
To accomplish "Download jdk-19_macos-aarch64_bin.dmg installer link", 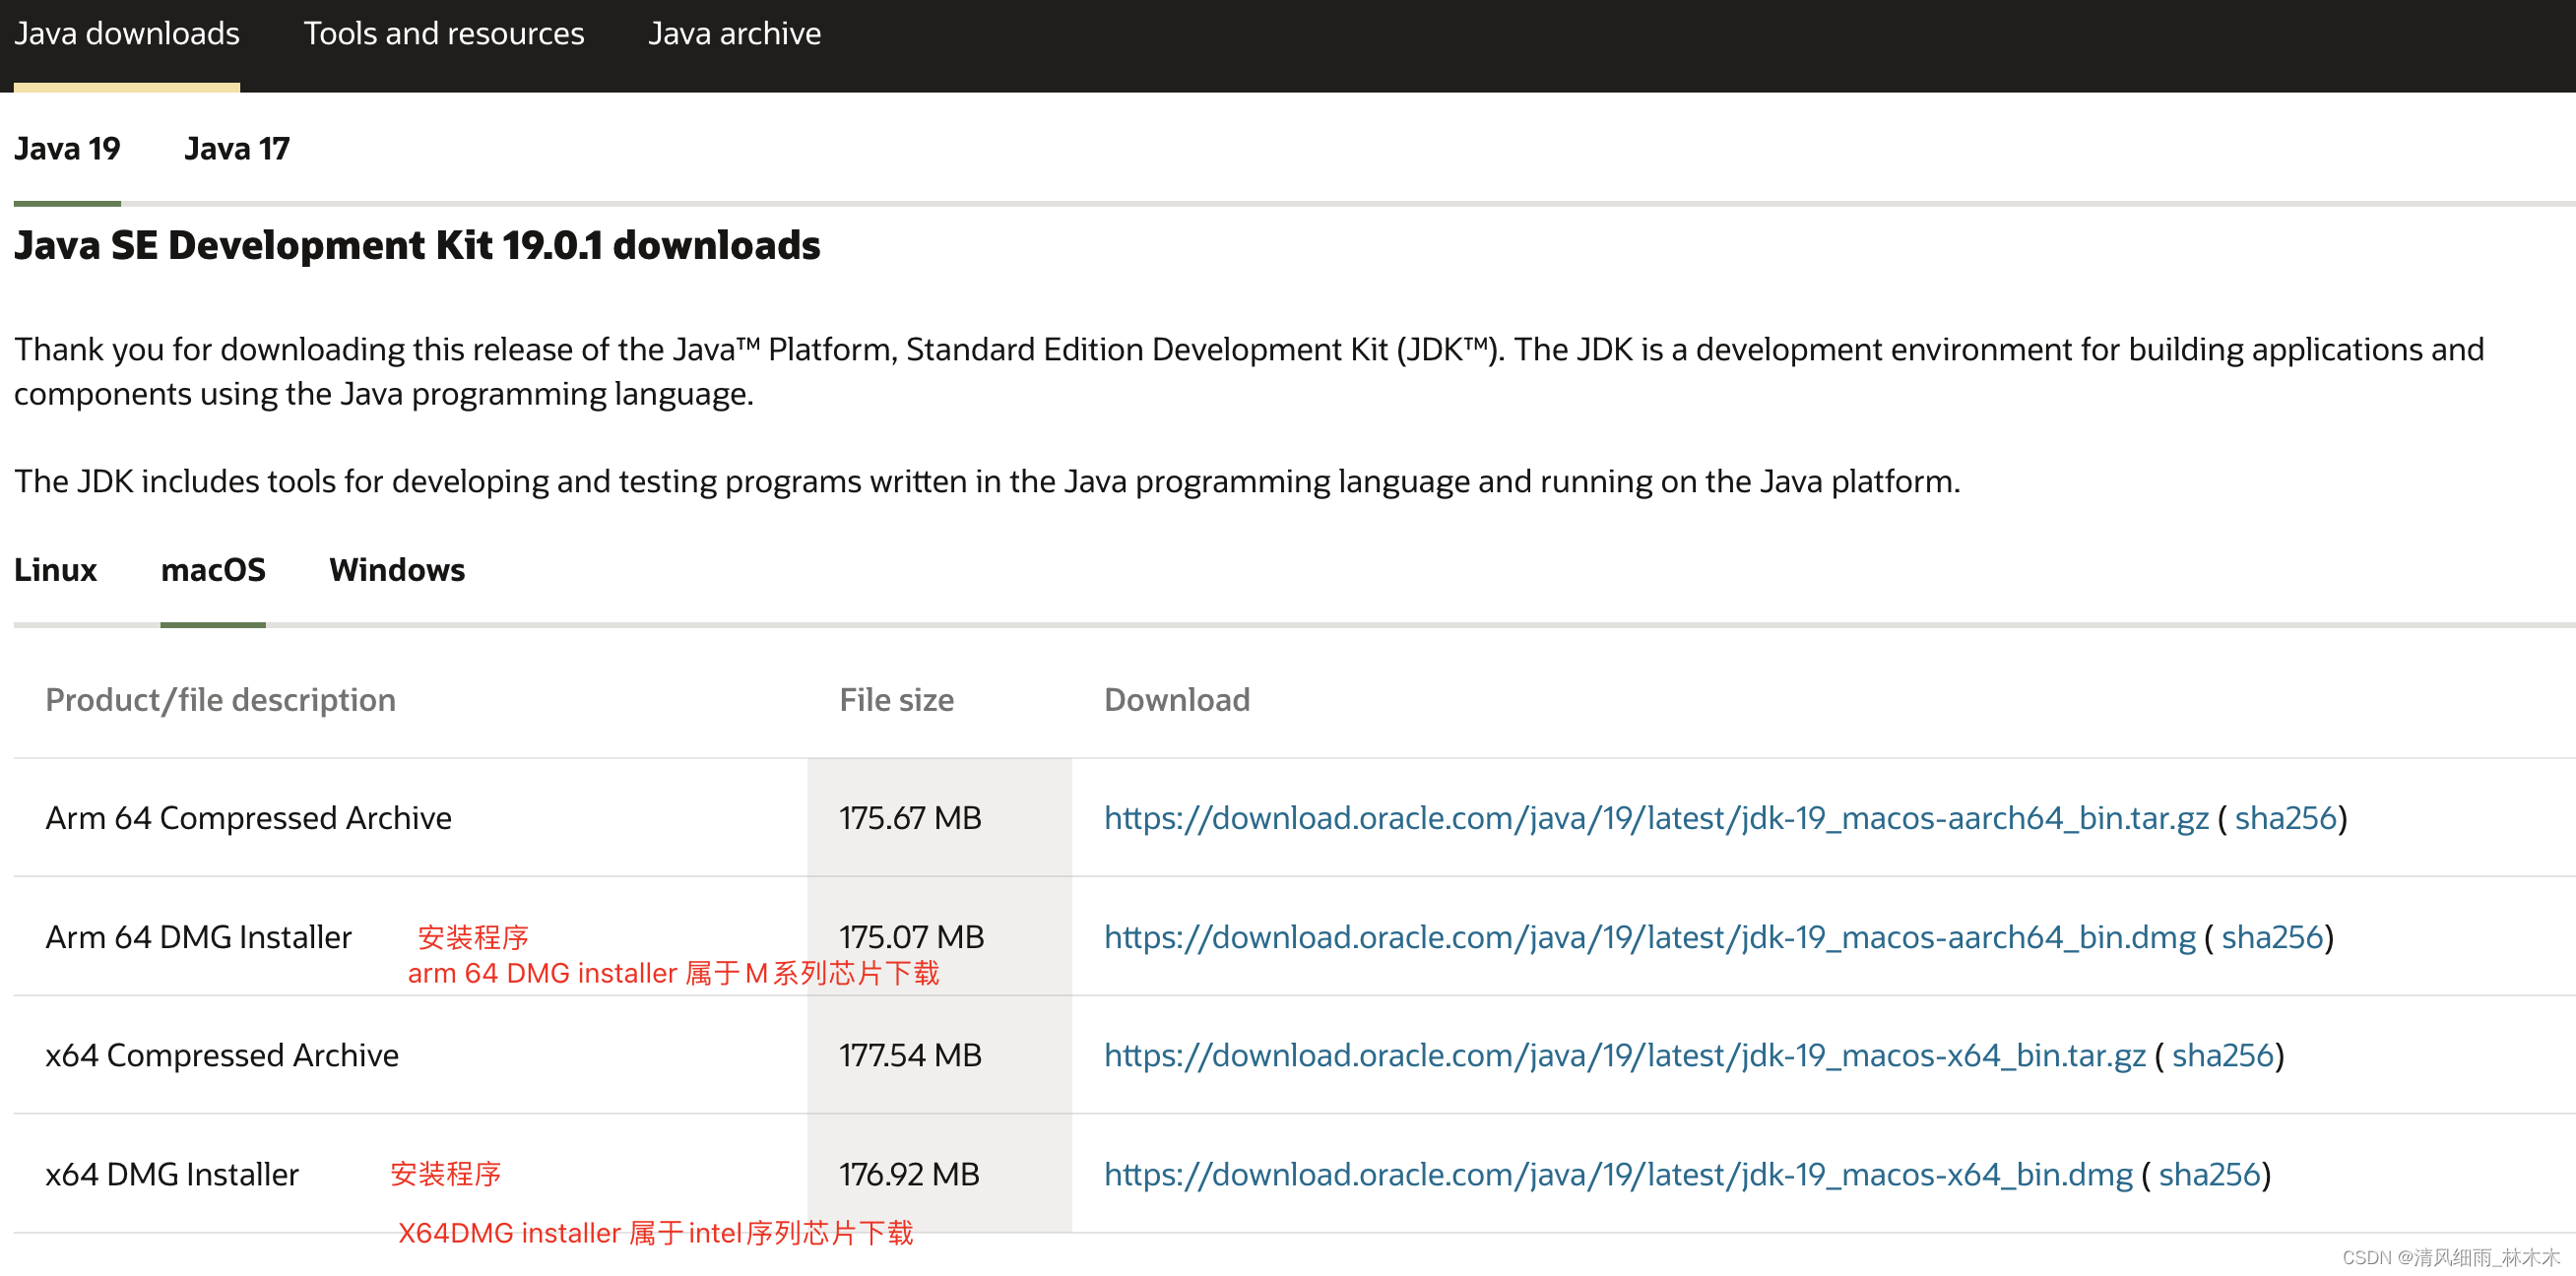I will (1650, 938).
